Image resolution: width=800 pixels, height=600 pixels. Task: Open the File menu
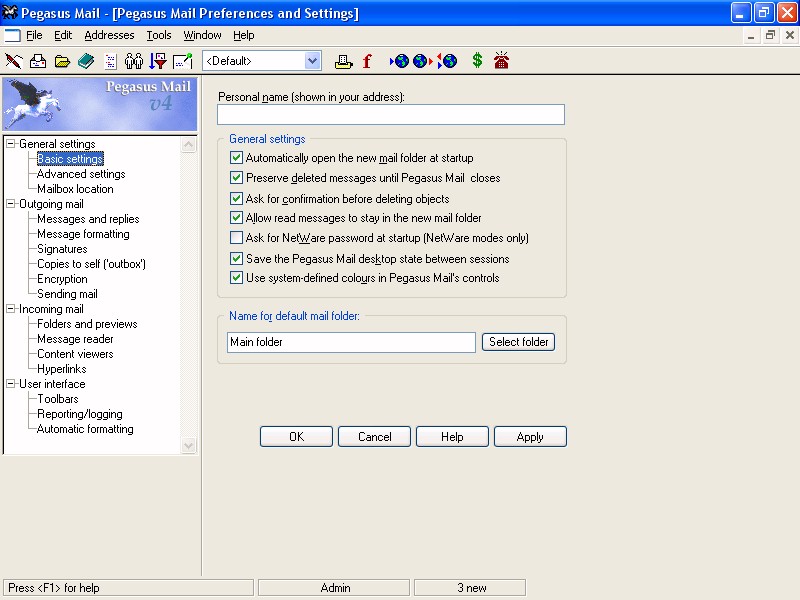pos(34,35)
